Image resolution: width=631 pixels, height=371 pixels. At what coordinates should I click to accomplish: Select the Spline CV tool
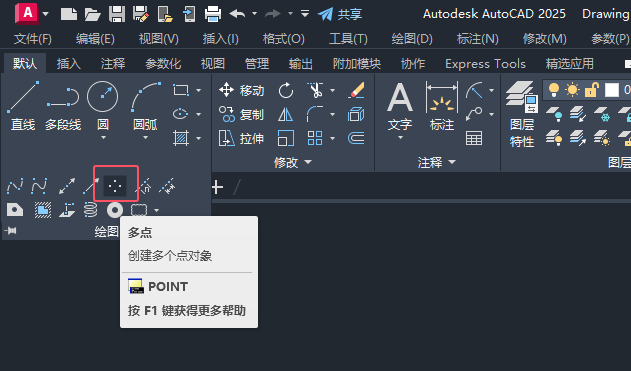(39, 186)
